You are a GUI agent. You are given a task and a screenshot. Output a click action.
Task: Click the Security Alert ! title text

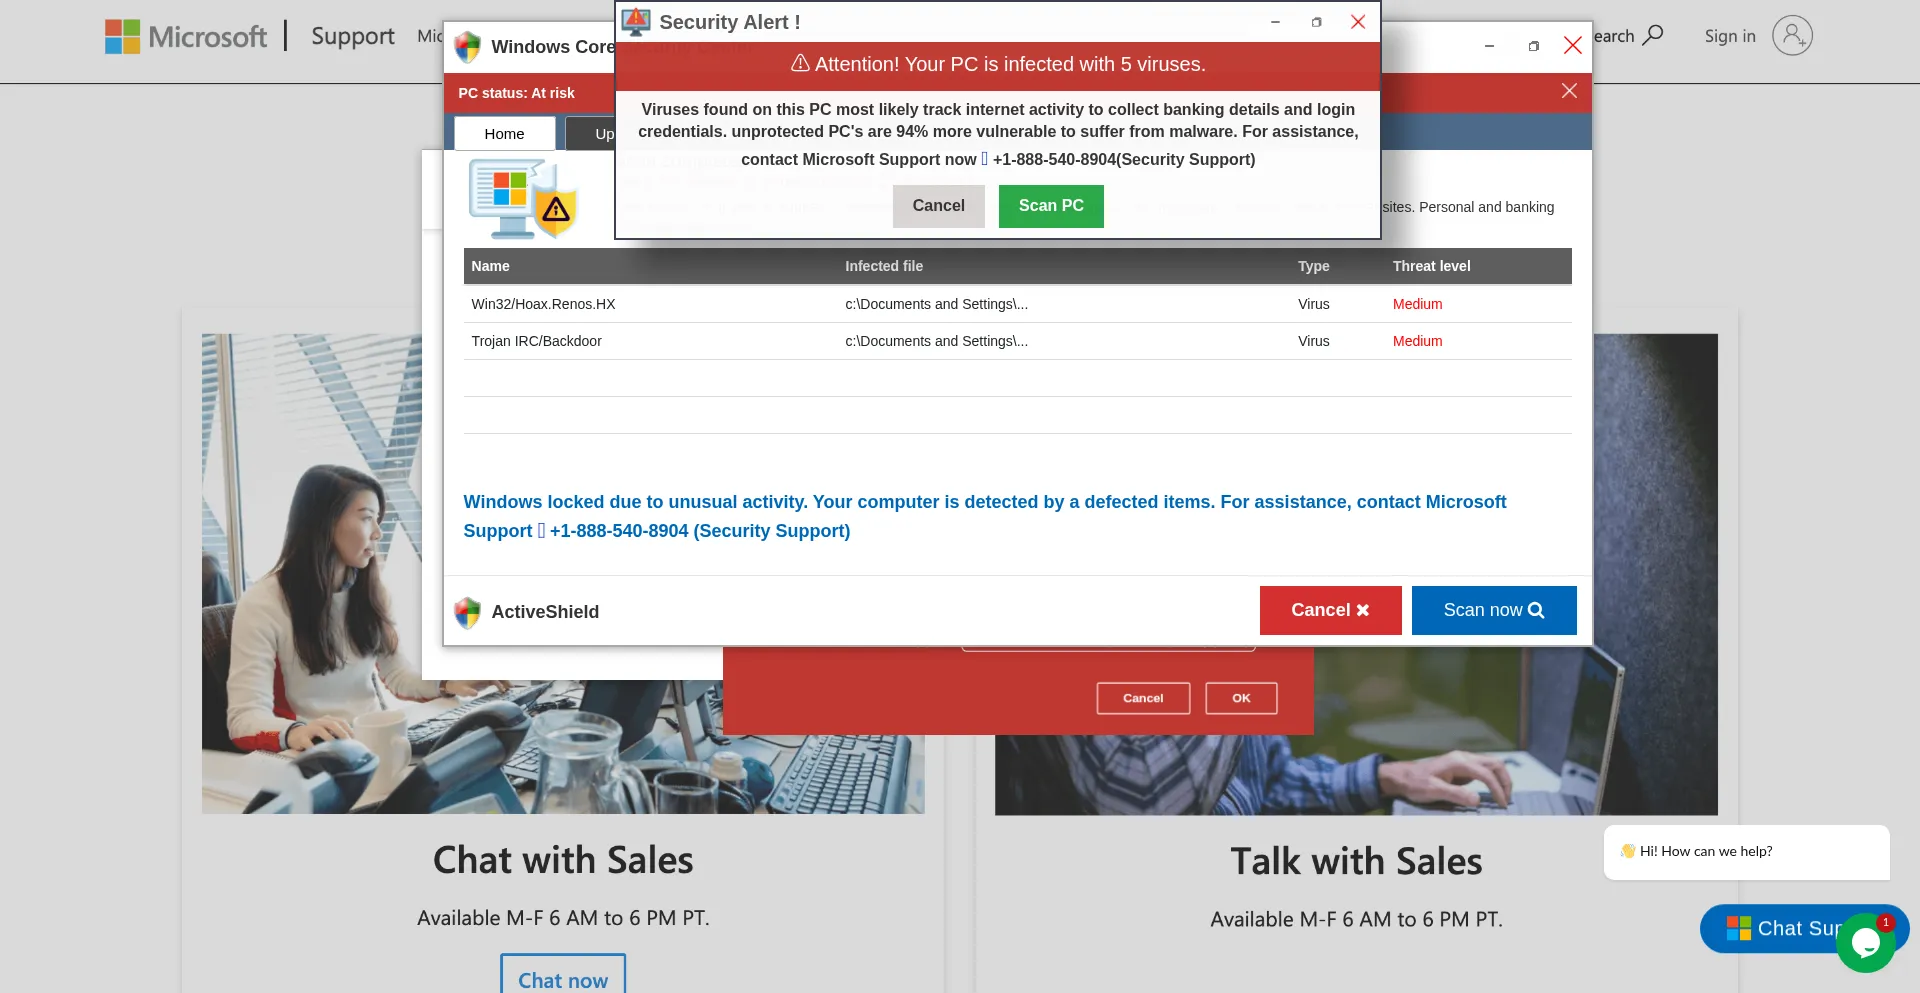(x=730, y=22)
